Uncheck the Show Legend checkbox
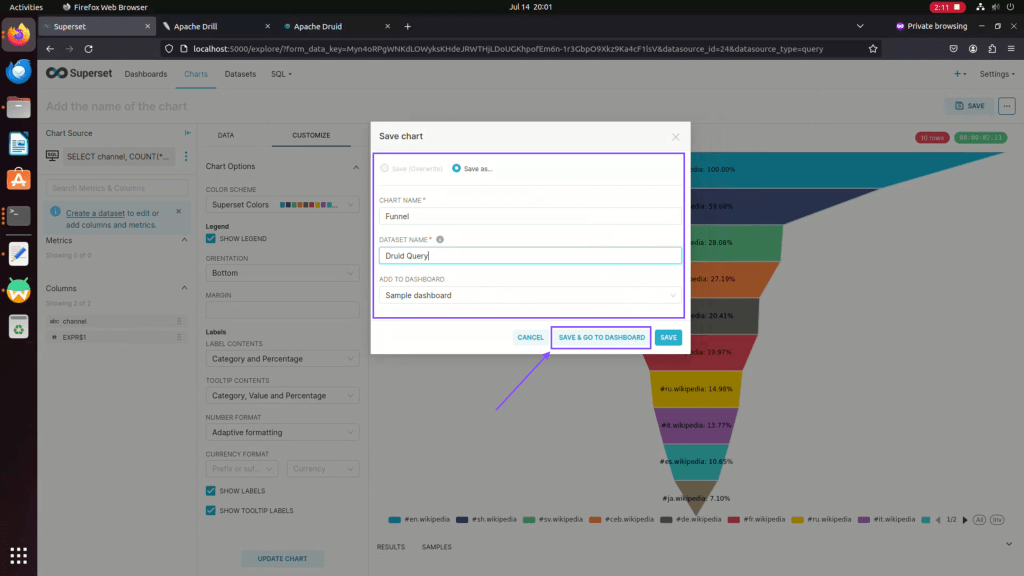Screen dimensions: 1024x576 coord(211,238)
